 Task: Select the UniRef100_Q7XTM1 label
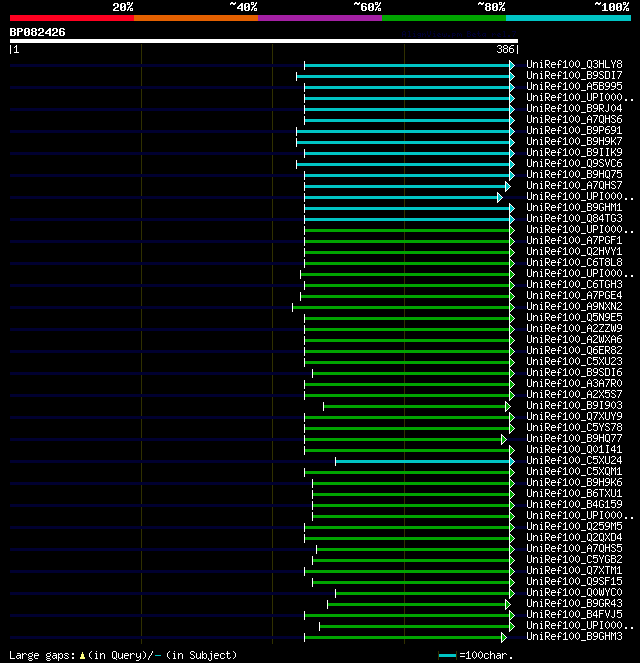pyautogui.click(x=574, y=570)
